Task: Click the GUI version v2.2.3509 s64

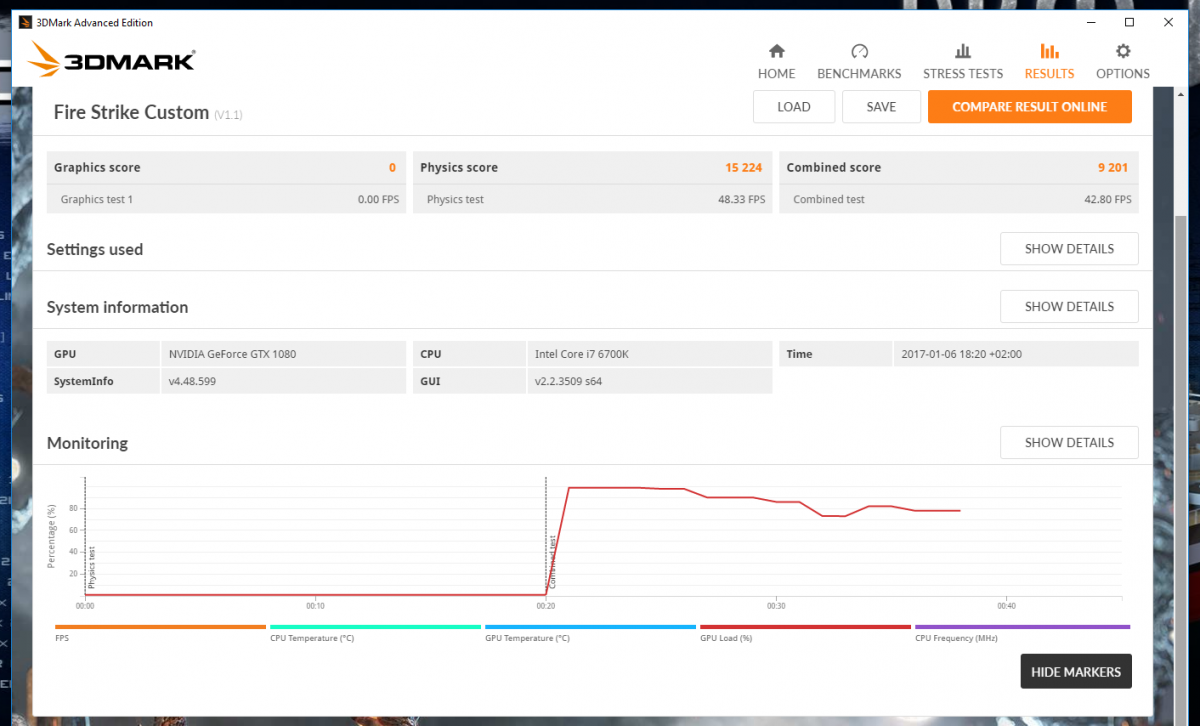Action: (568, 381)
